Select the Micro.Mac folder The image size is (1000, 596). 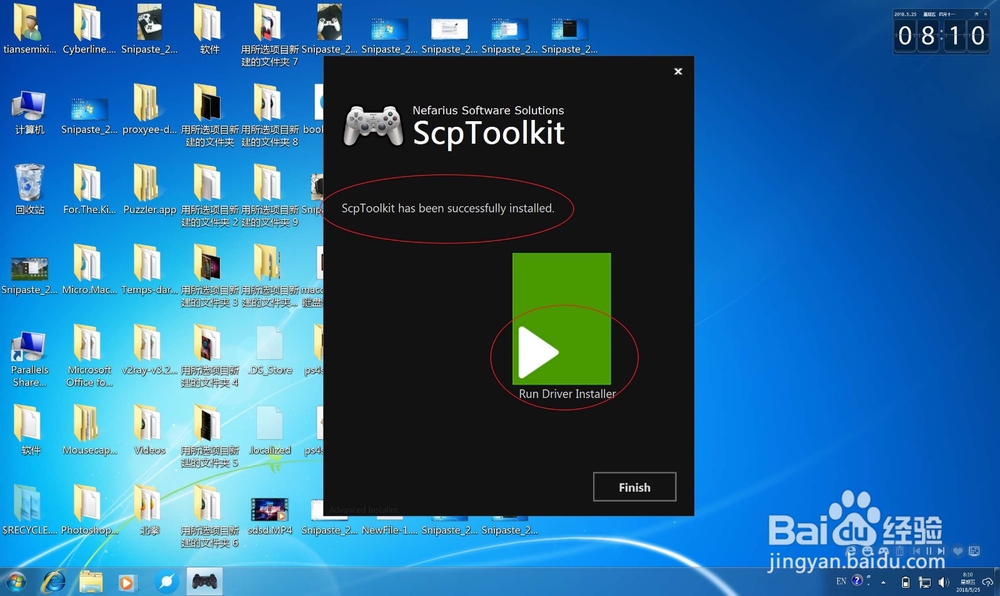coord(89,270)
